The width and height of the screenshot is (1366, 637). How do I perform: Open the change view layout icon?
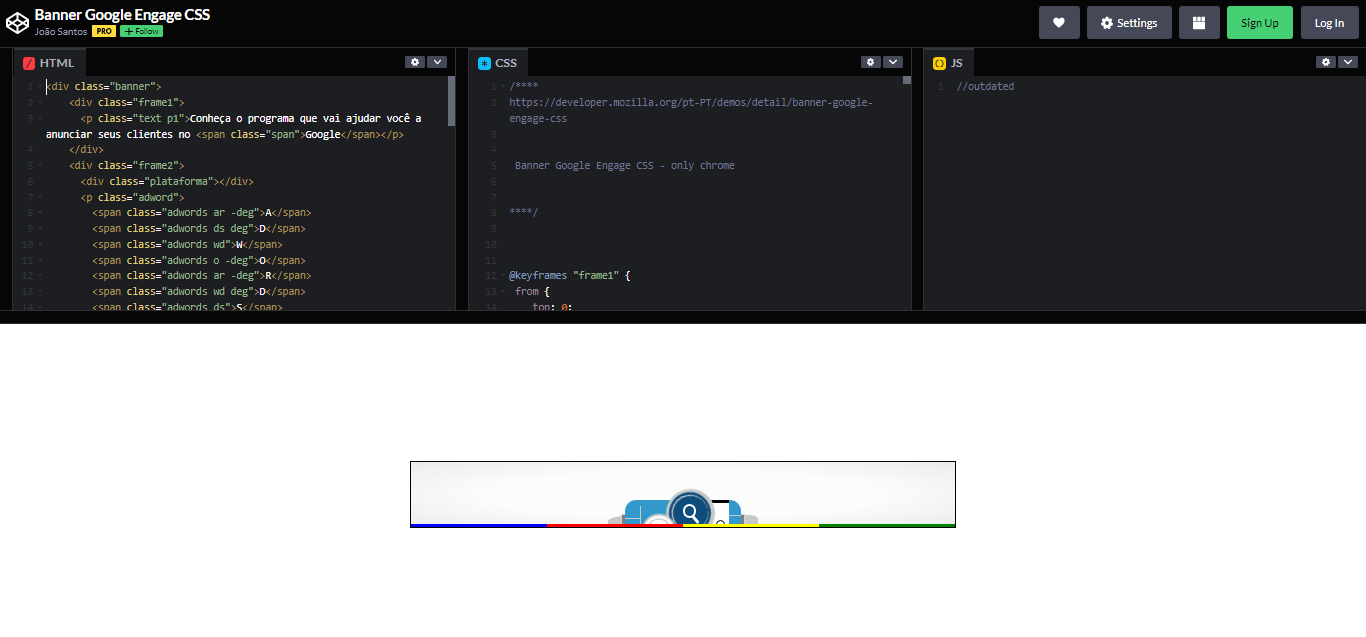1199,22
